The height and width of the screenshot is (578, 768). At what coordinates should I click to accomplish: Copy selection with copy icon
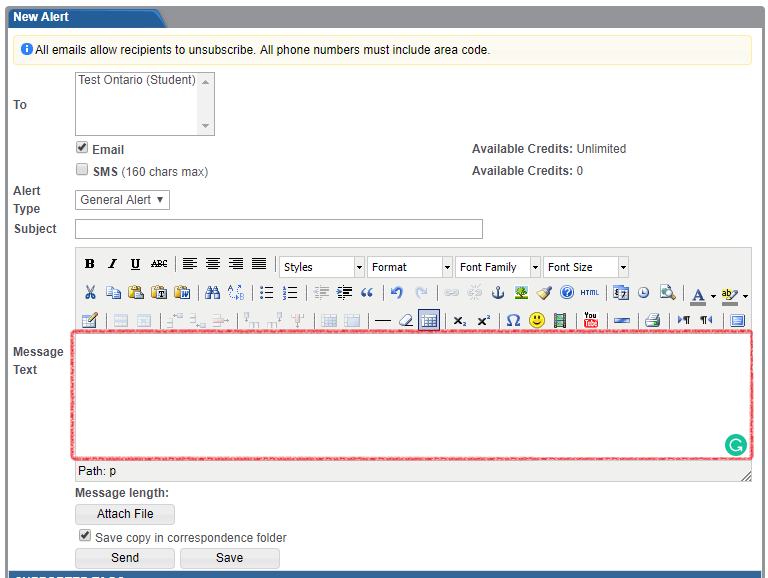(113, 292)
